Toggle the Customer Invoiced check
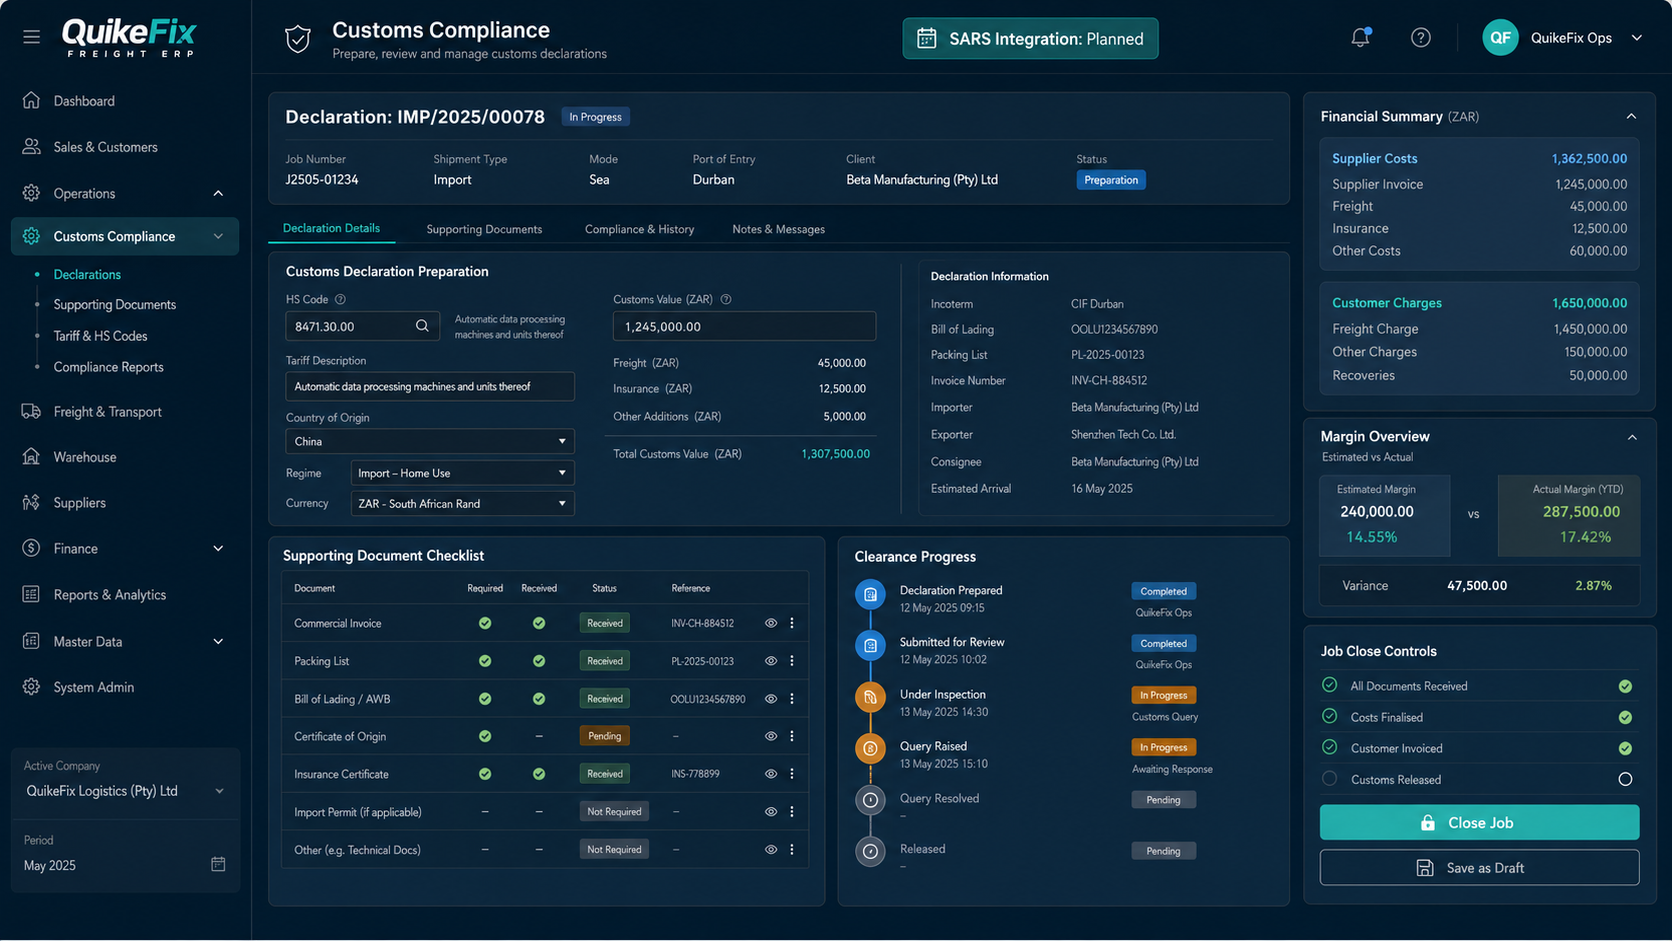Image resolution: width=1672 pixels, height=941 pixels. coord(1625,748)
